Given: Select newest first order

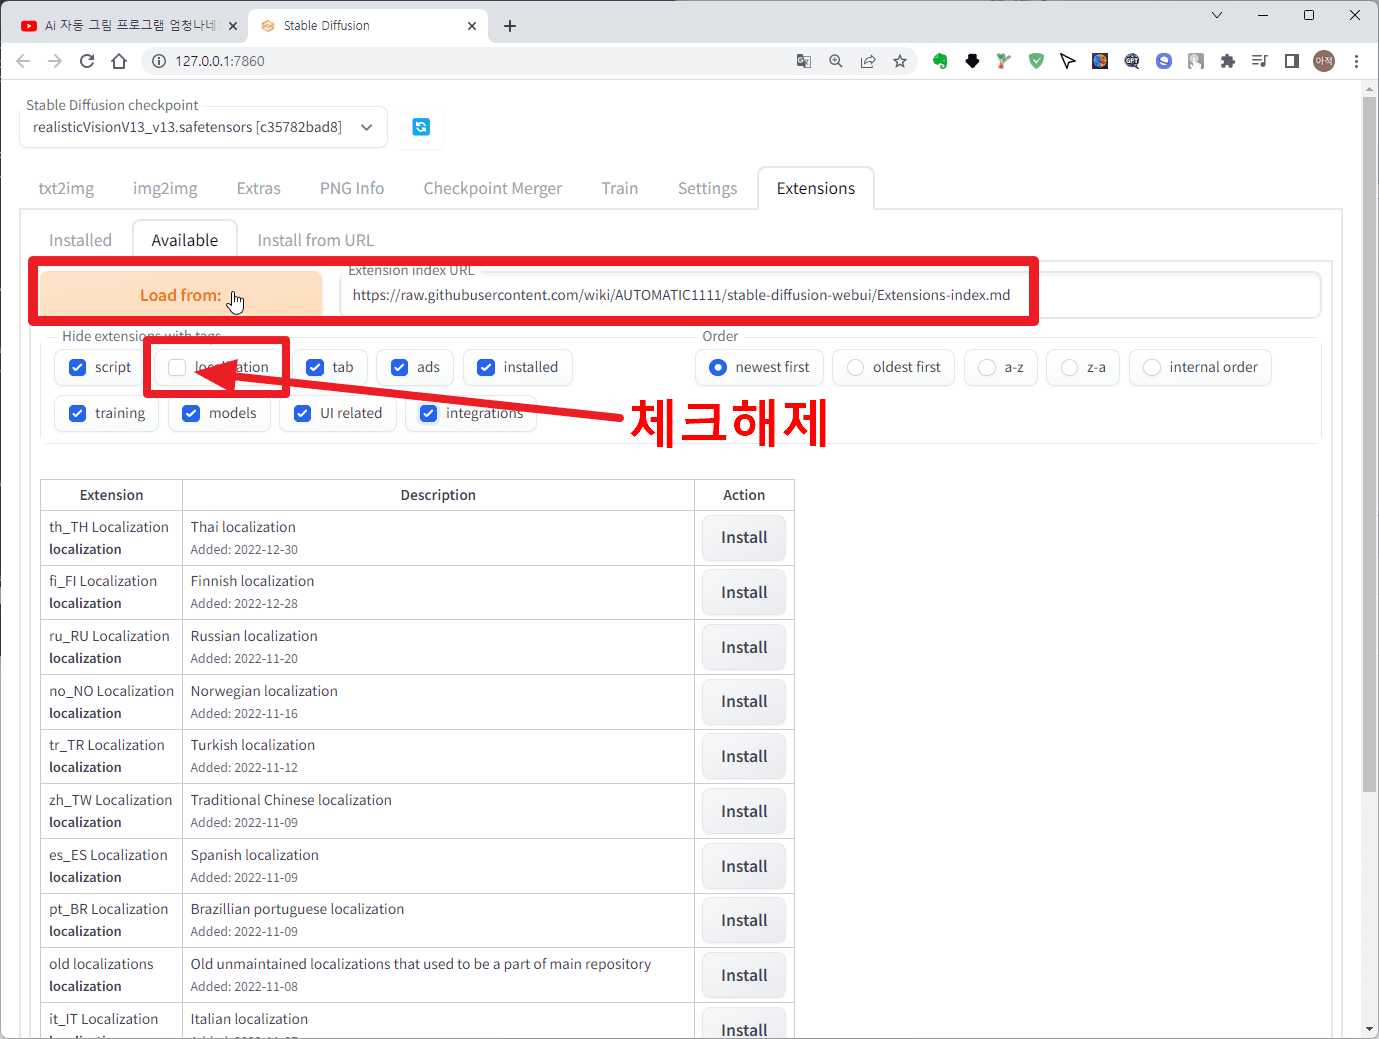Looking at the screenshot, I should pos(718,367).
